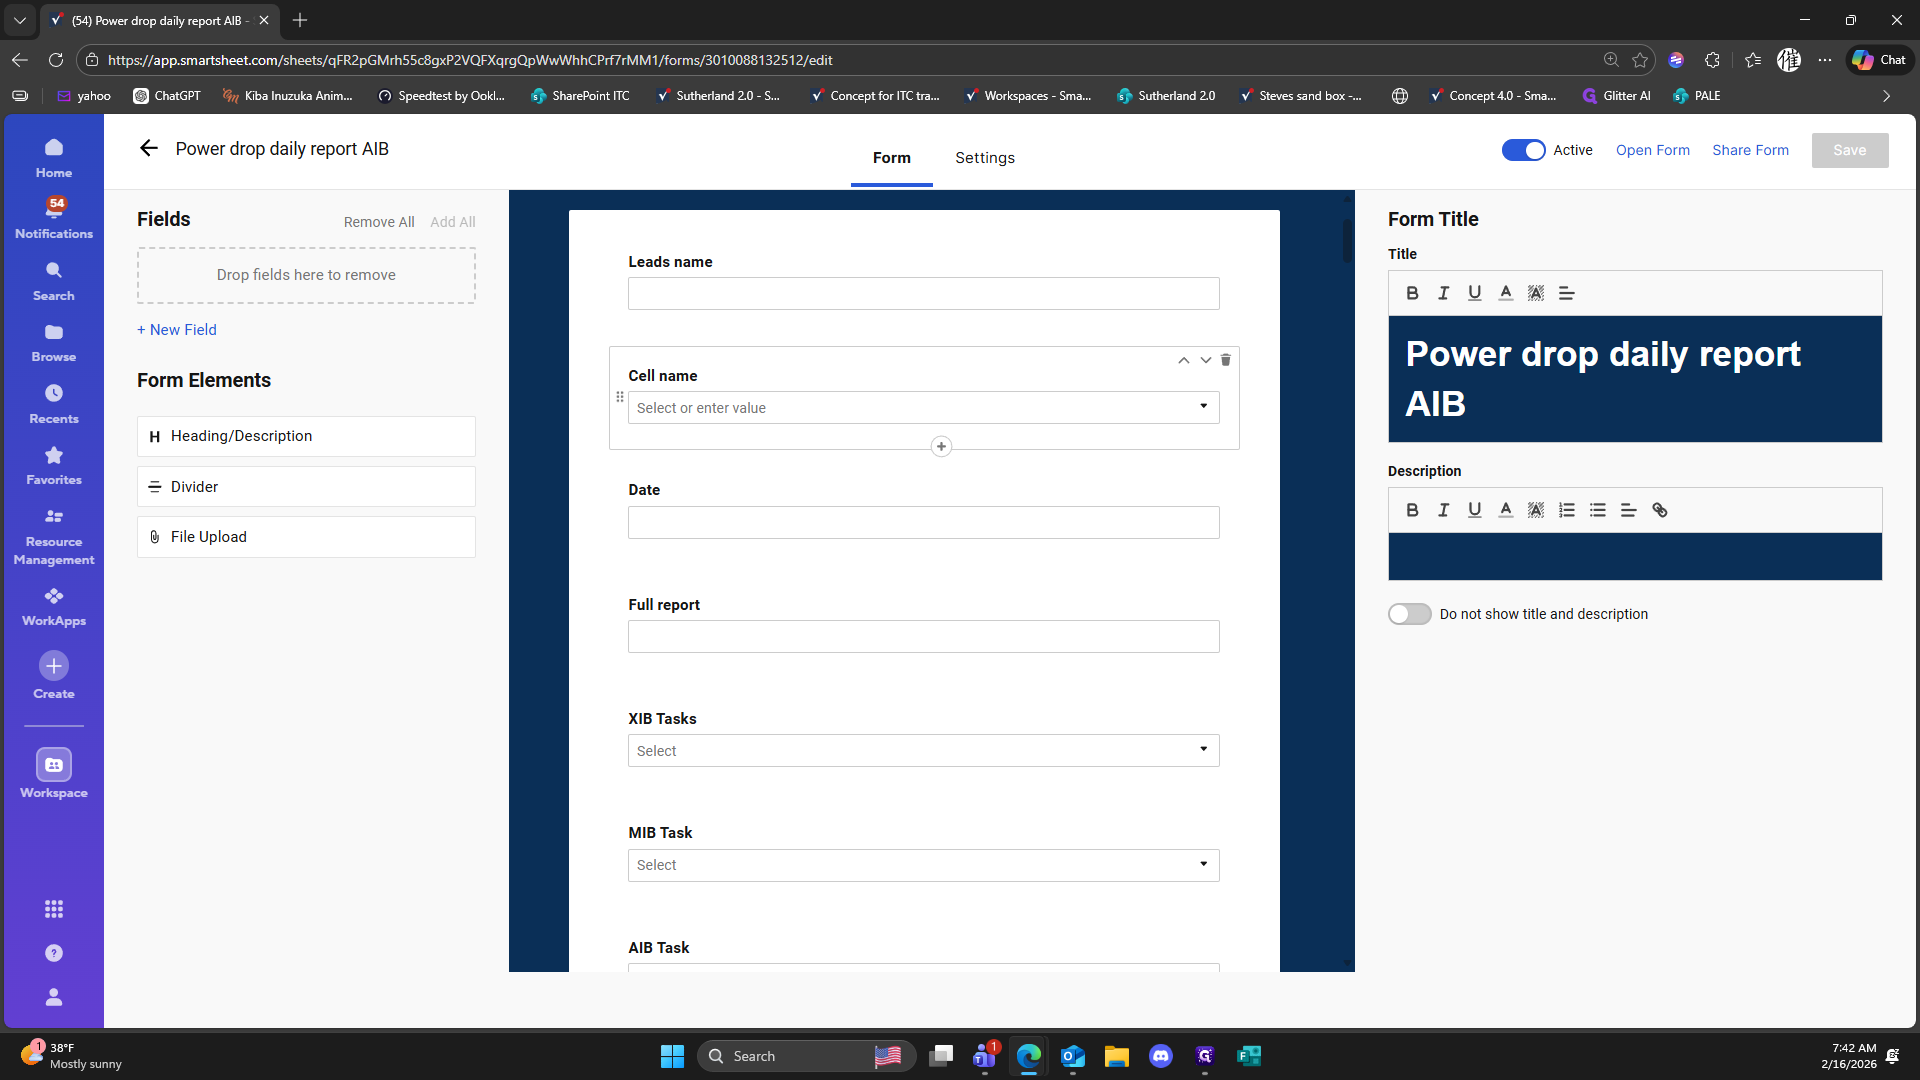Click the back arrow beside form name
This screenshot has width=1920, height=1080.
pyautogui.click(x=149, y=149)
